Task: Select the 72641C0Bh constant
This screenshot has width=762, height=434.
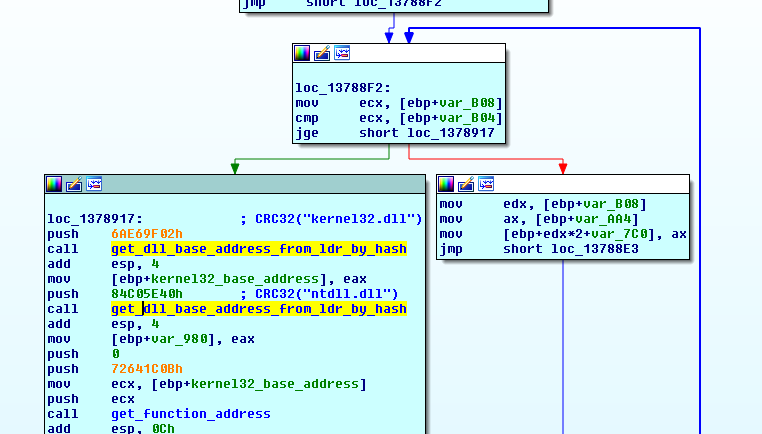Action: 146,369
